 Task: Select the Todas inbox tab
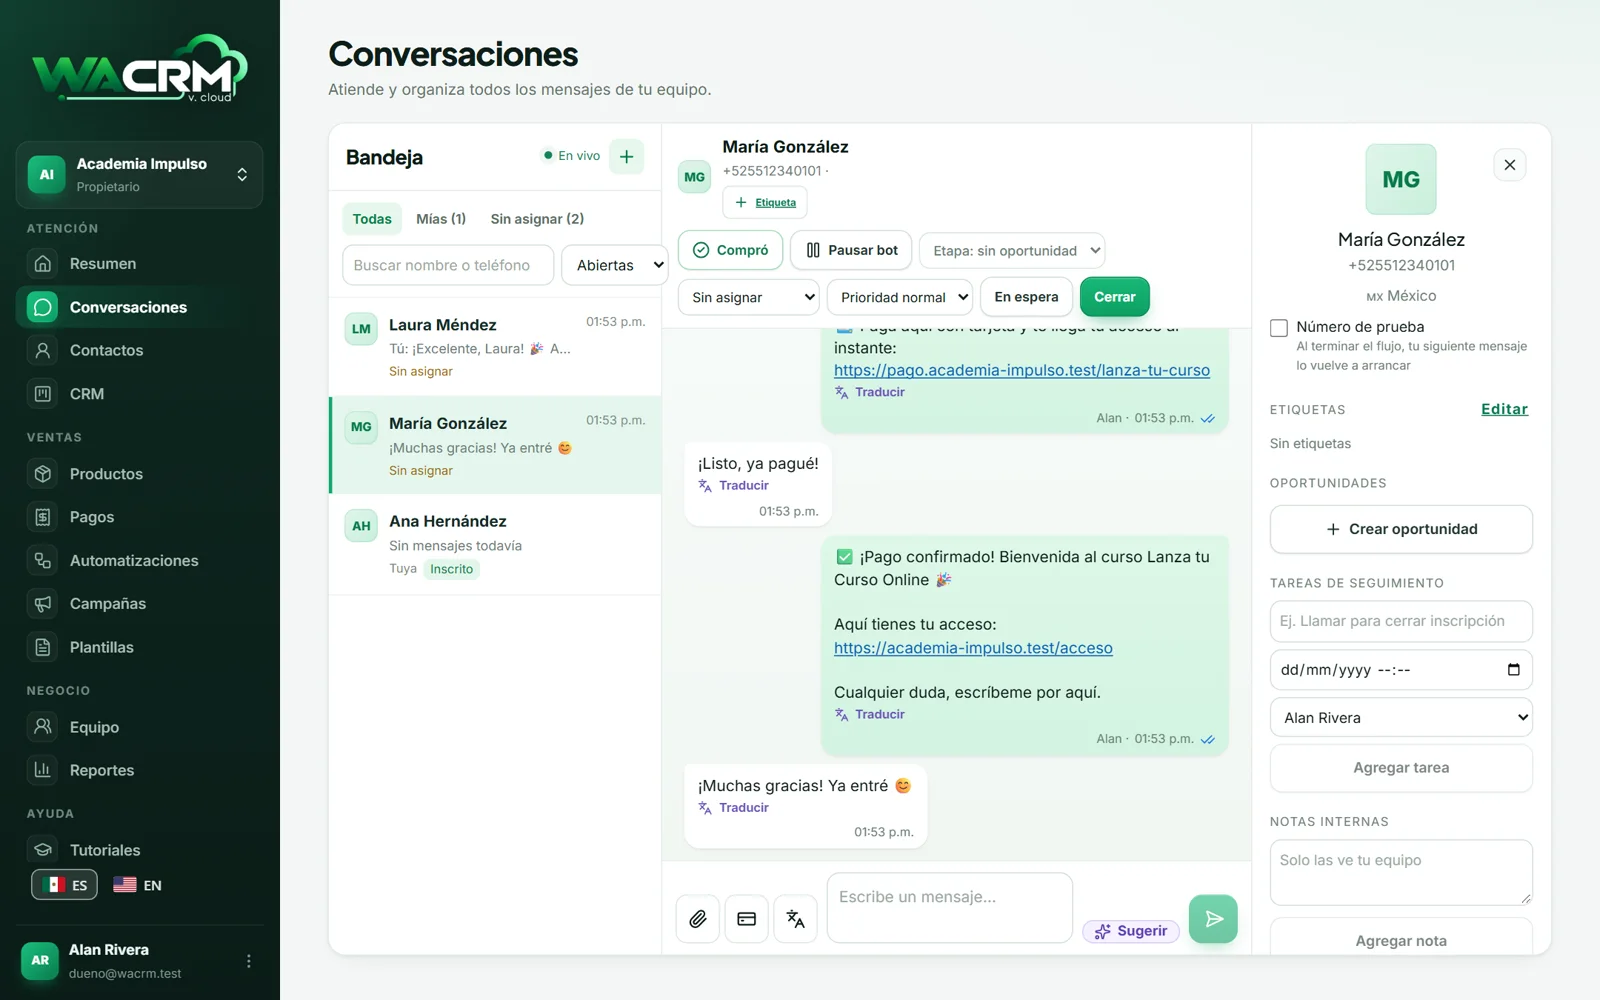tap(372, 219)
